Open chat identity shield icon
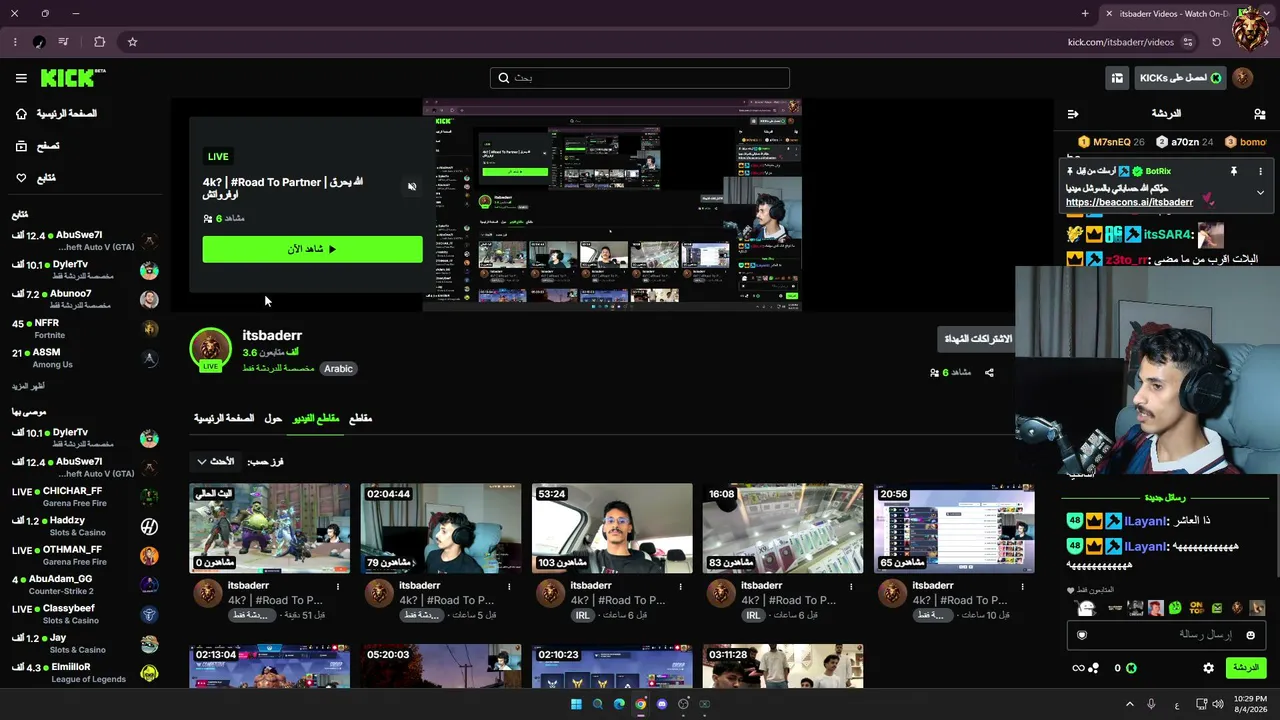Screen dimensions: 1280x720 tap(1081, 635)
